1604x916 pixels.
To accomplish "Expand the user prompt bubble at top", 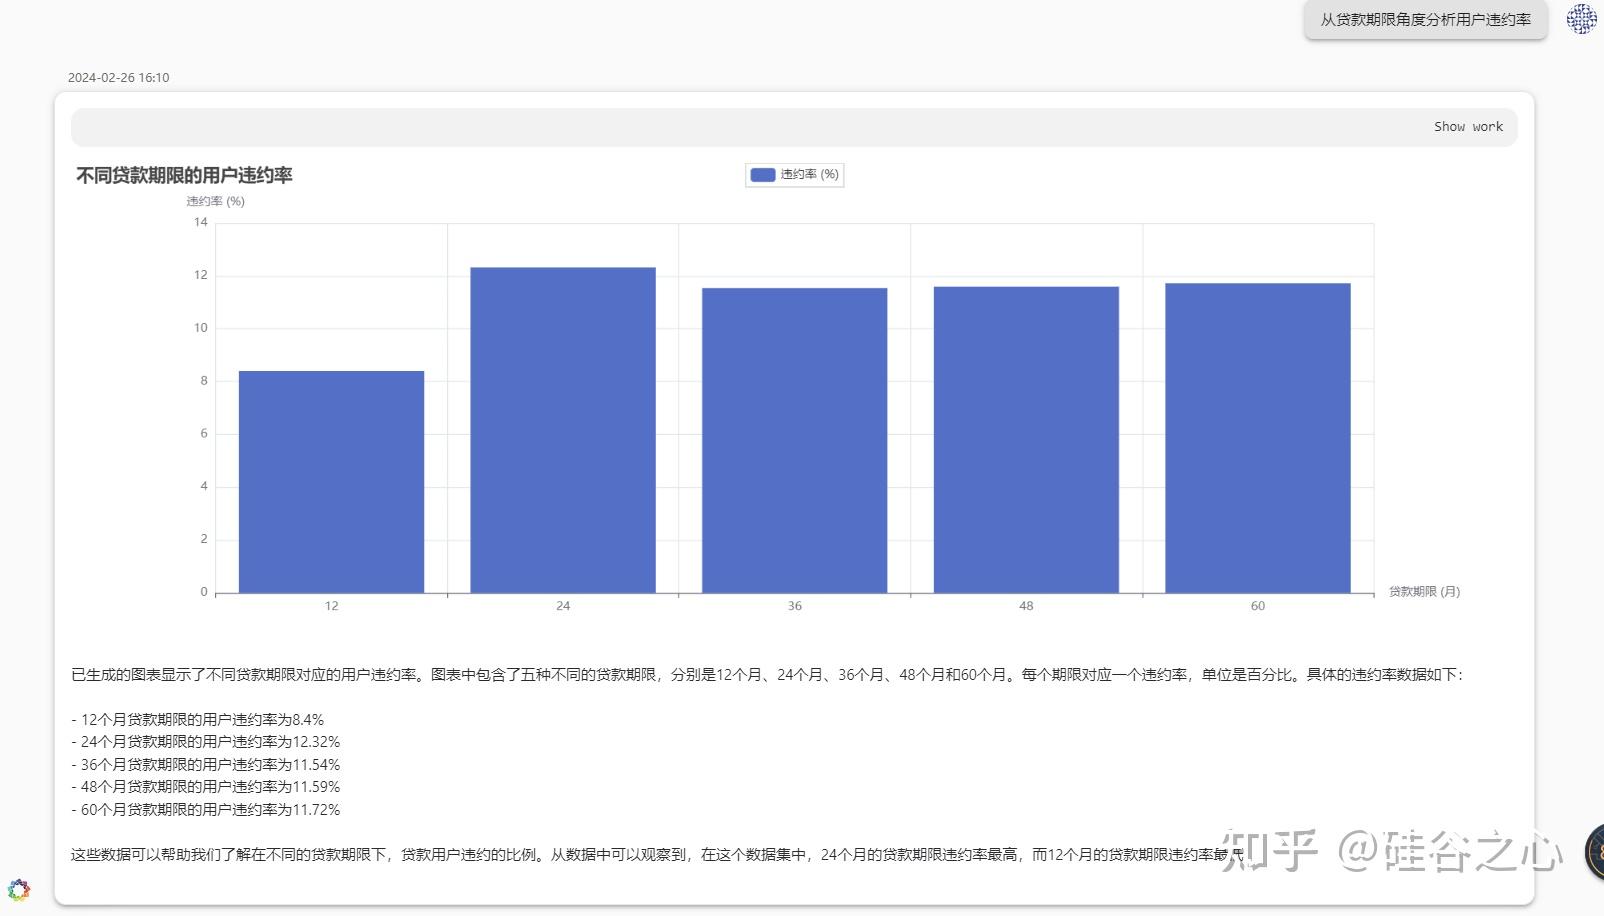I will click(1425, 19).
